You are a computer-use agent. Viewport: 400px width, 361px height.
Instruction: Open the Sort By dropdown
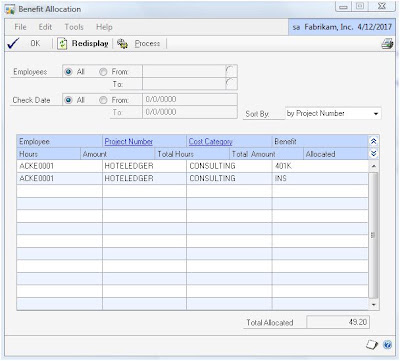[x=376, y=114]
